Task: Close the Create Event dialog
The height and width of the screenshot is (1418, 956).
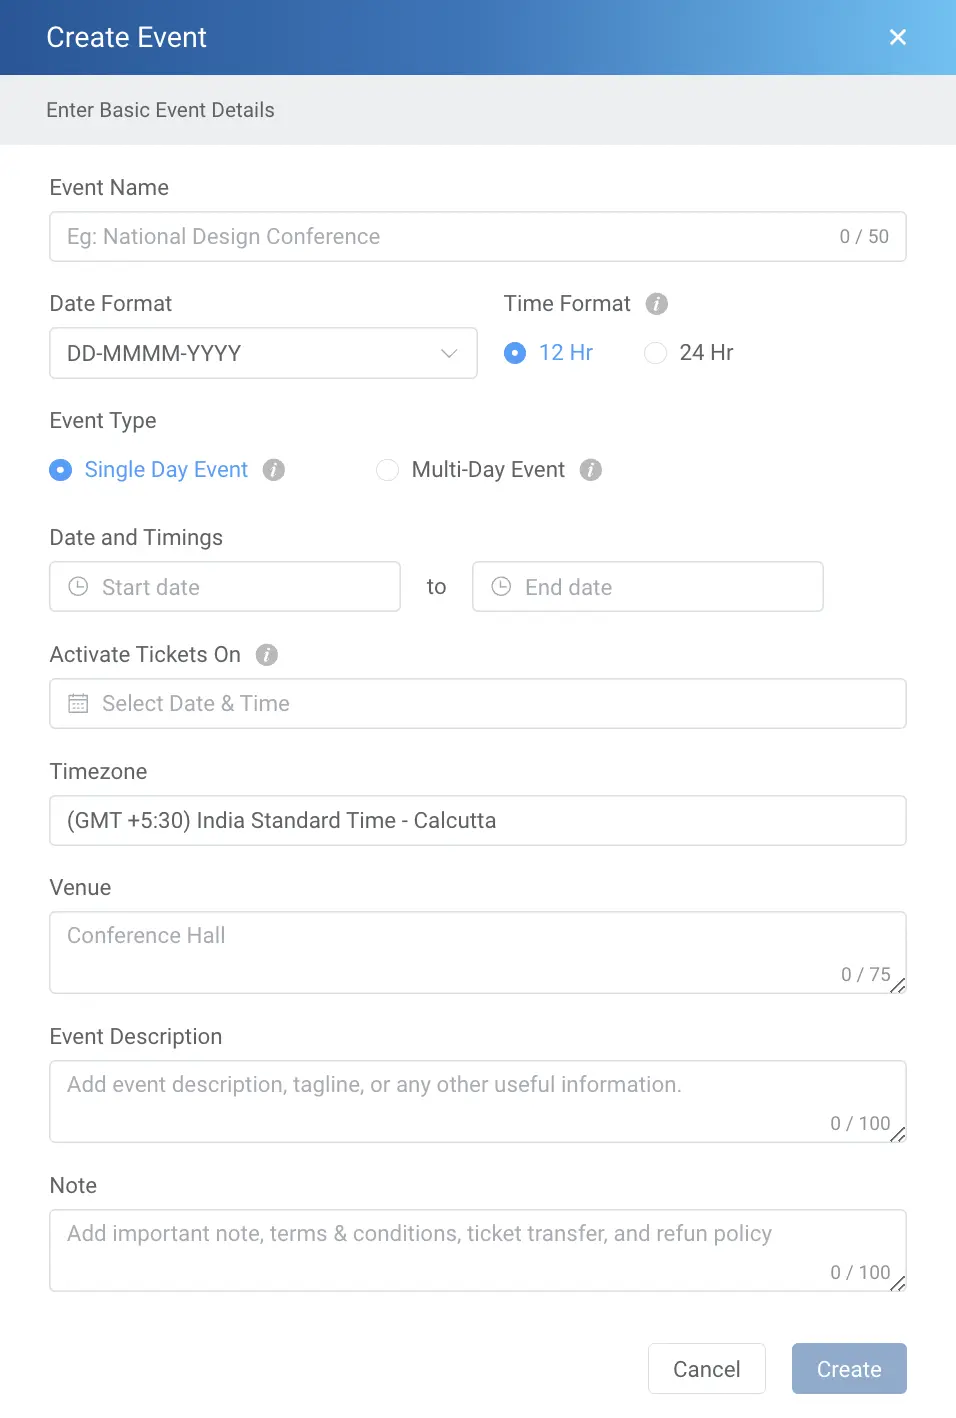Action: coord(897,37)
